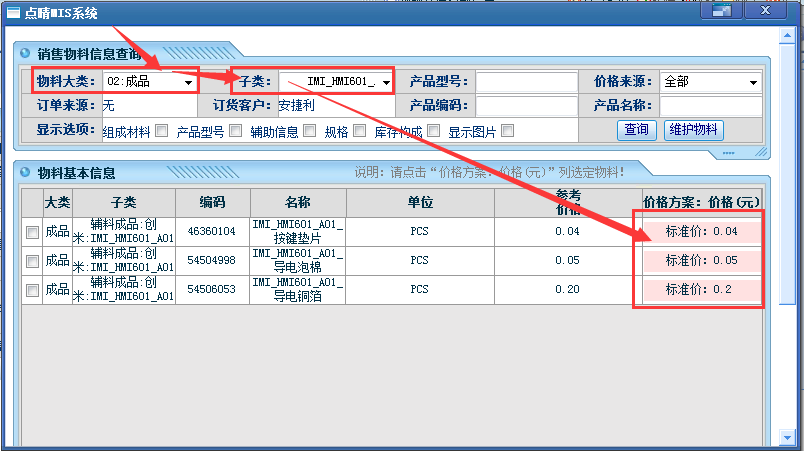This screenshot has height=451, width=804.
Task: Tick the 规格 checkbox
Action: pos(359,131)
